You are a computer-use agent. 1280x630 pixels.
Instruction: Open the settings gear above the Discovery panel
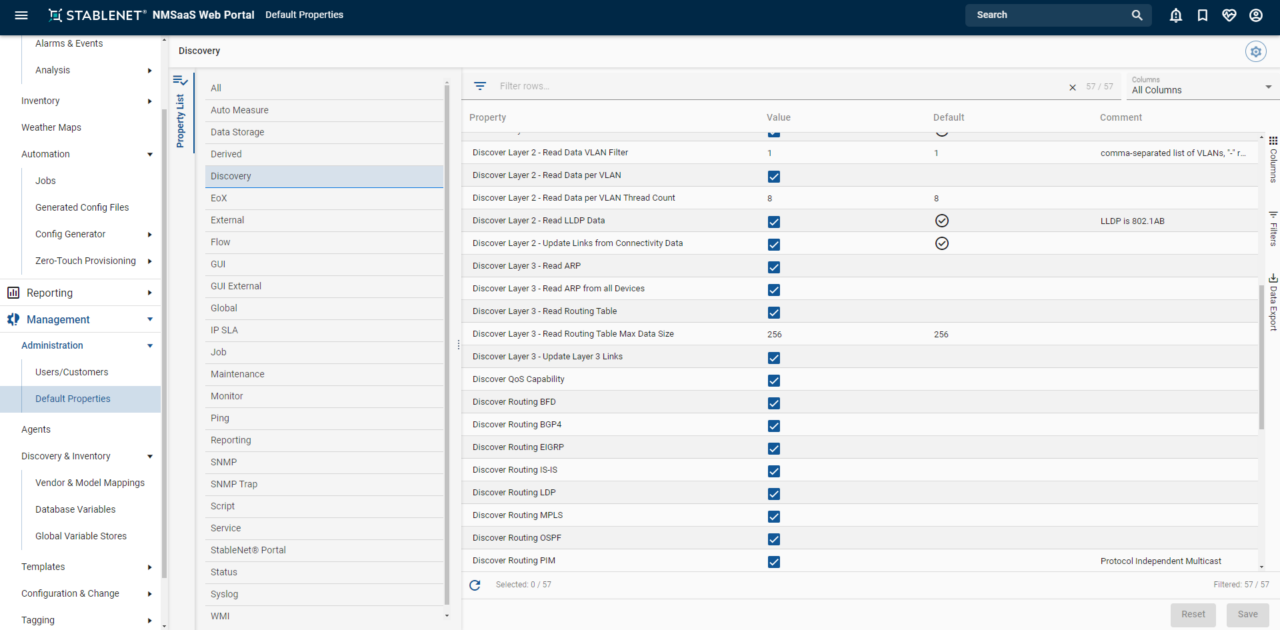(x=1256, y=51)
